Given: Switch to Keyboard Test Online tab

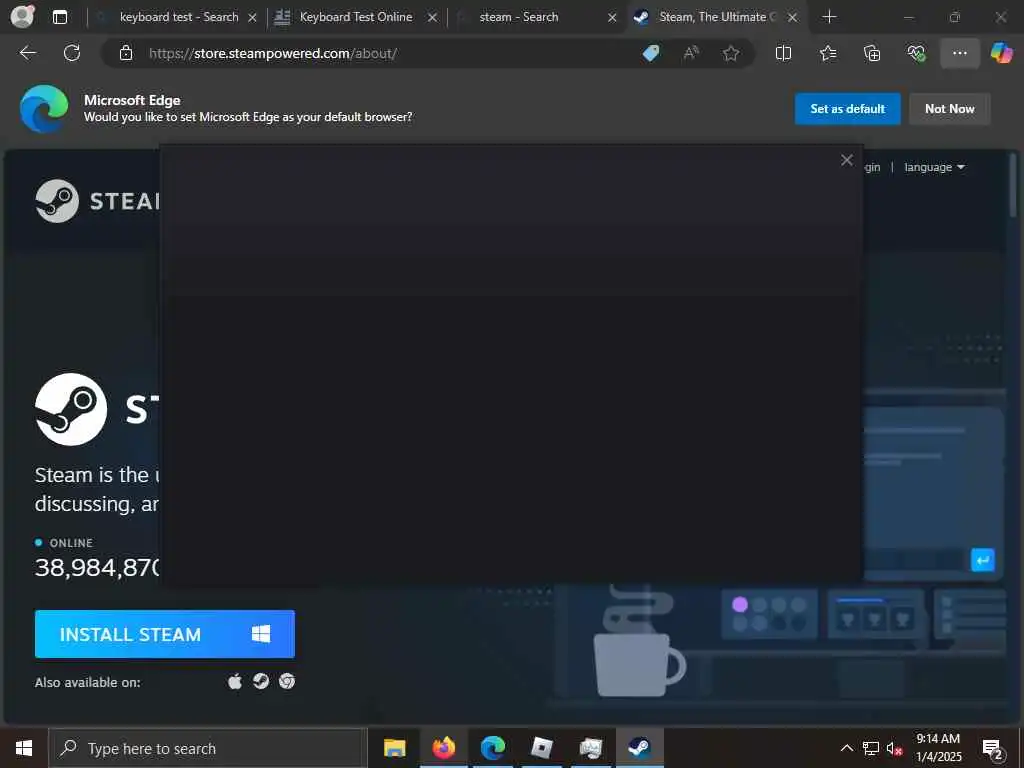Looking at the screenshot, I should (x=355, y=17).
